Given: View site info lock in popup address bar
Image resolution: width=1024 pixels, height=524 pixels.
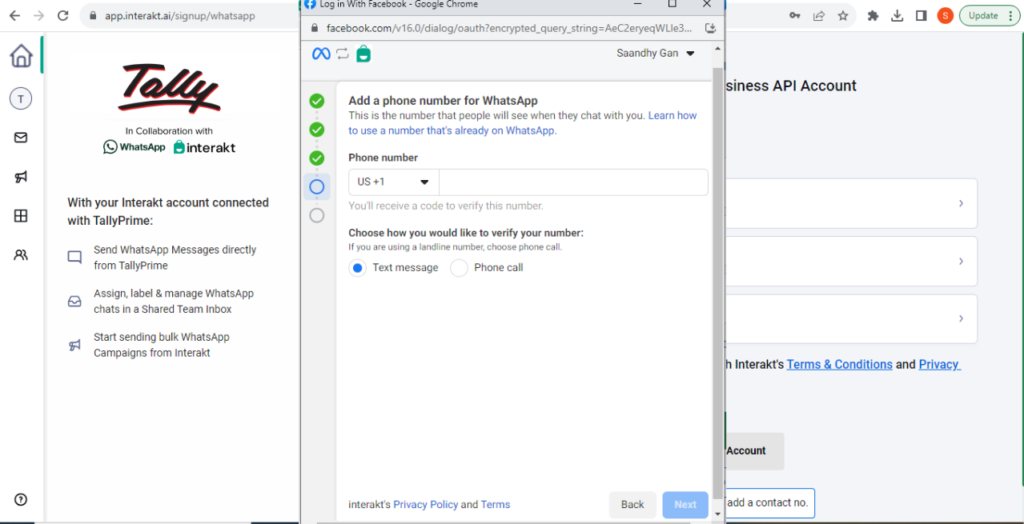Looking at the screenshot, I should 314,28.
